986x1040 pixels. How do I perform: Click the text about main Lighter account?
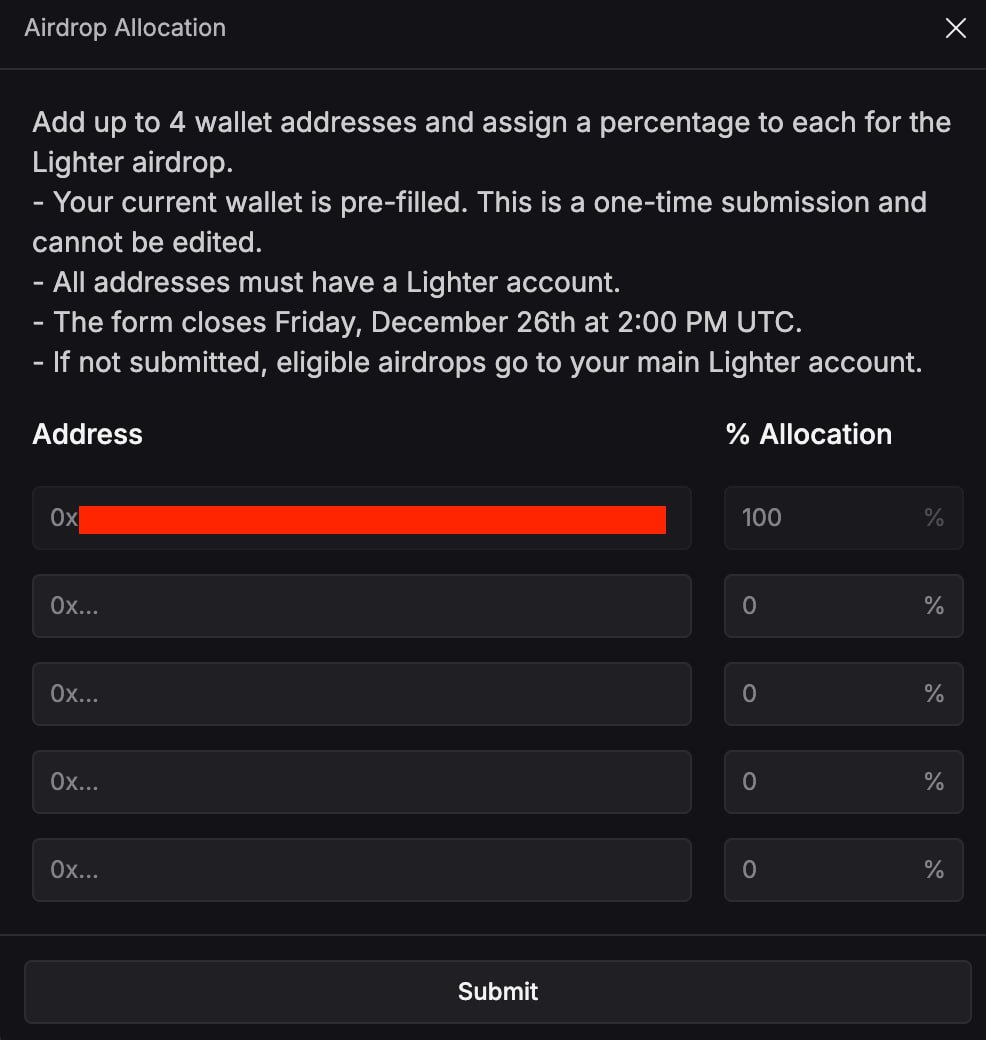click(x=477, y=362)
